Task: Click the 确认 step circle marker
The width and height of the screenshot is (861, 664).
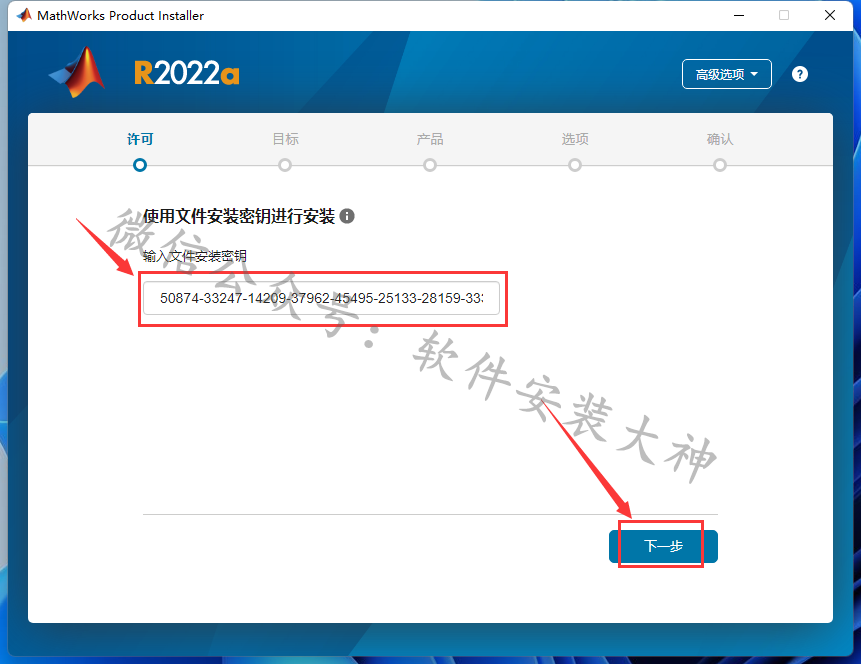Action: 720,165
